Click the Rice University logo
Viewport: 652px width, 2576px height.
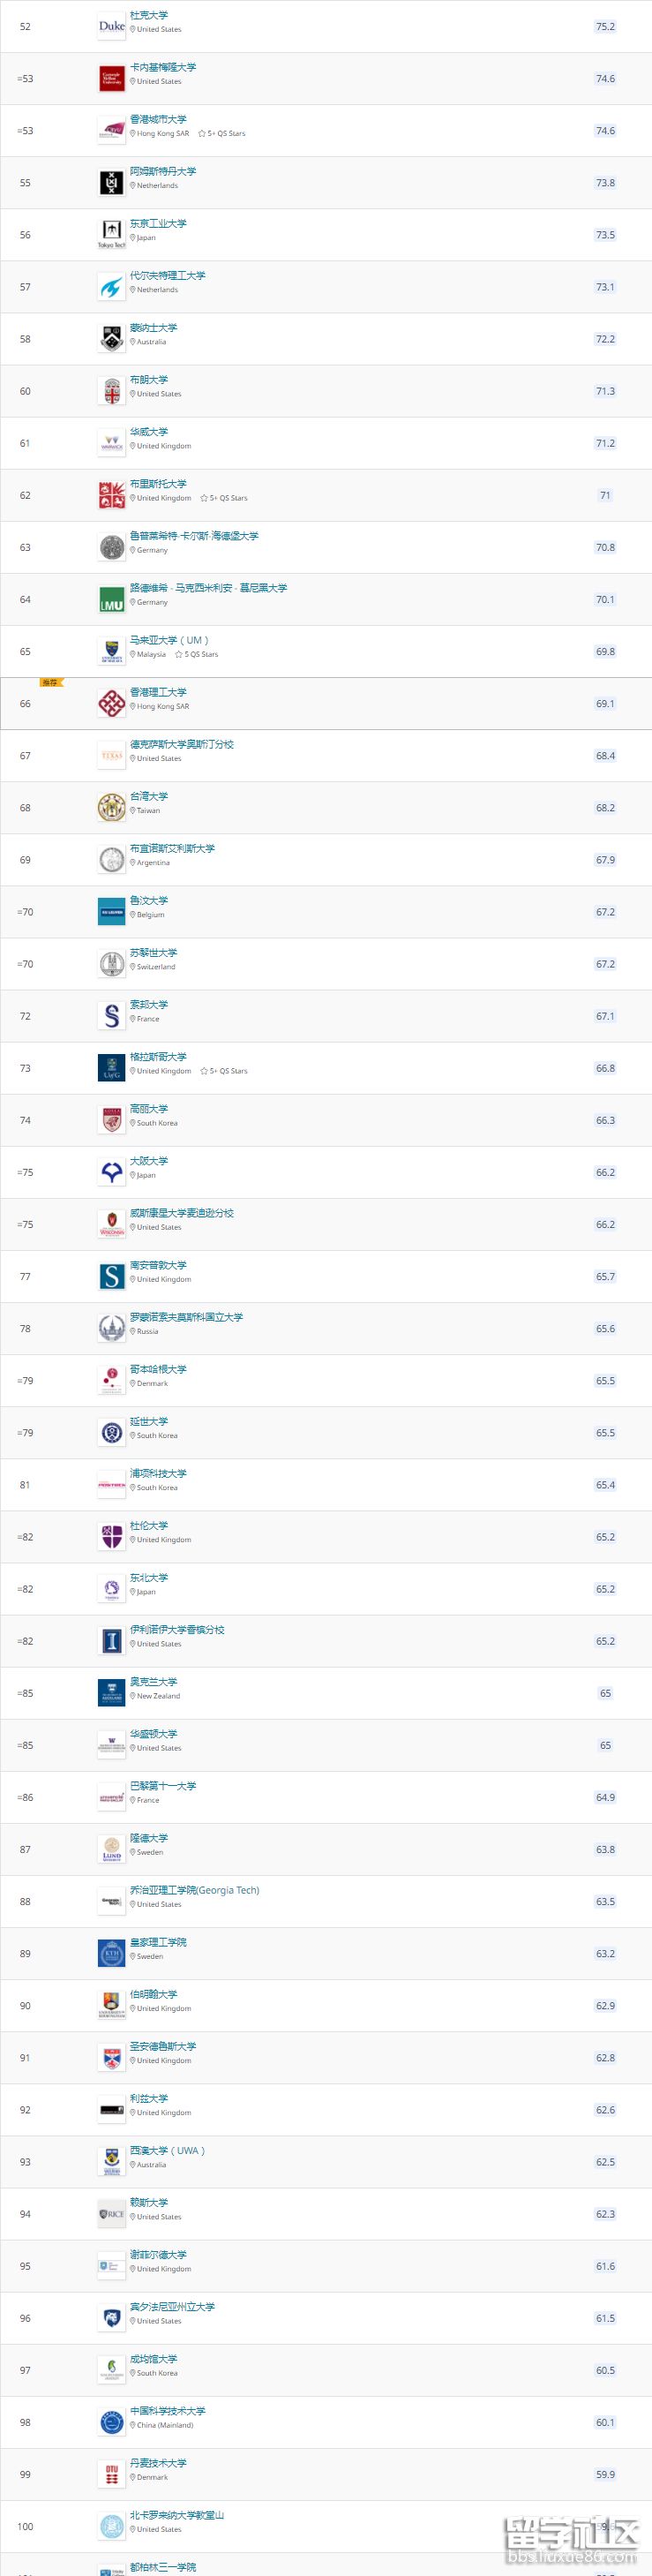pos(112,2214)
